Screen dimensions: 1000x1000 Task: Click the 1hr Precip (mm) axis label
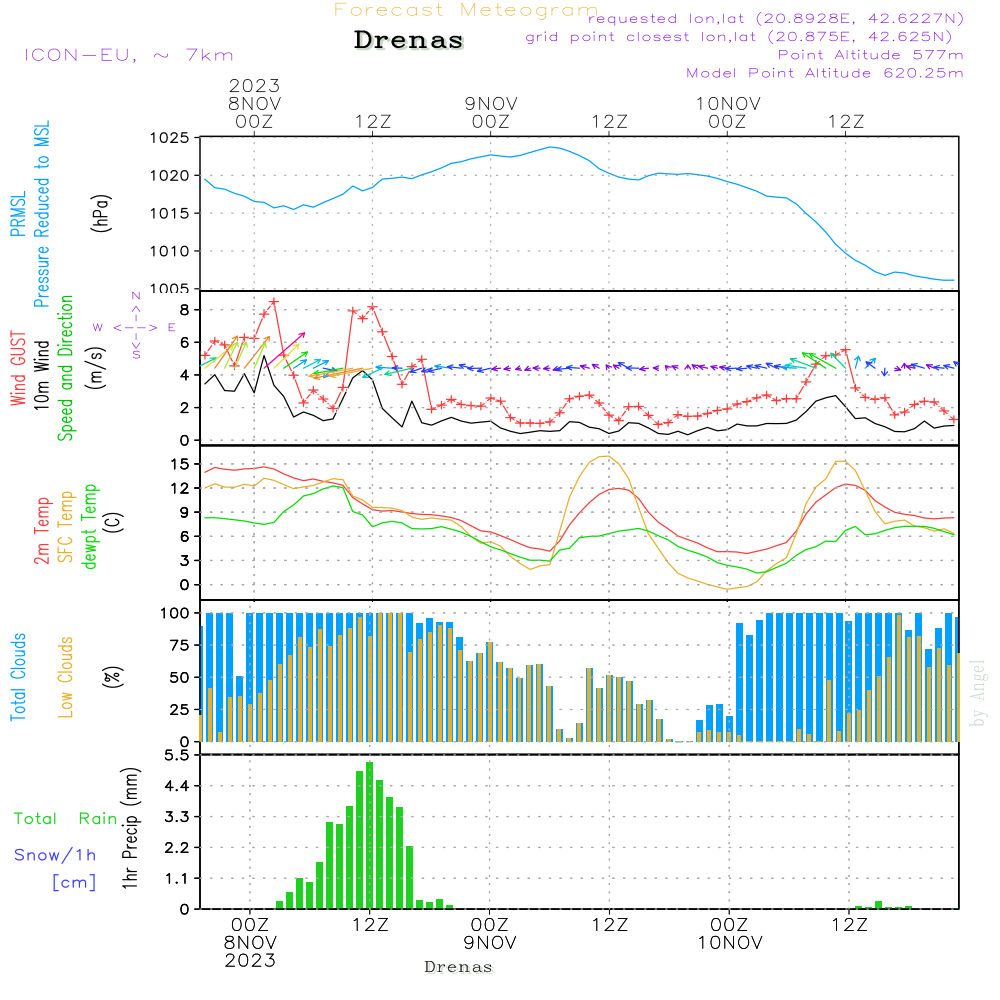point(129,830)
